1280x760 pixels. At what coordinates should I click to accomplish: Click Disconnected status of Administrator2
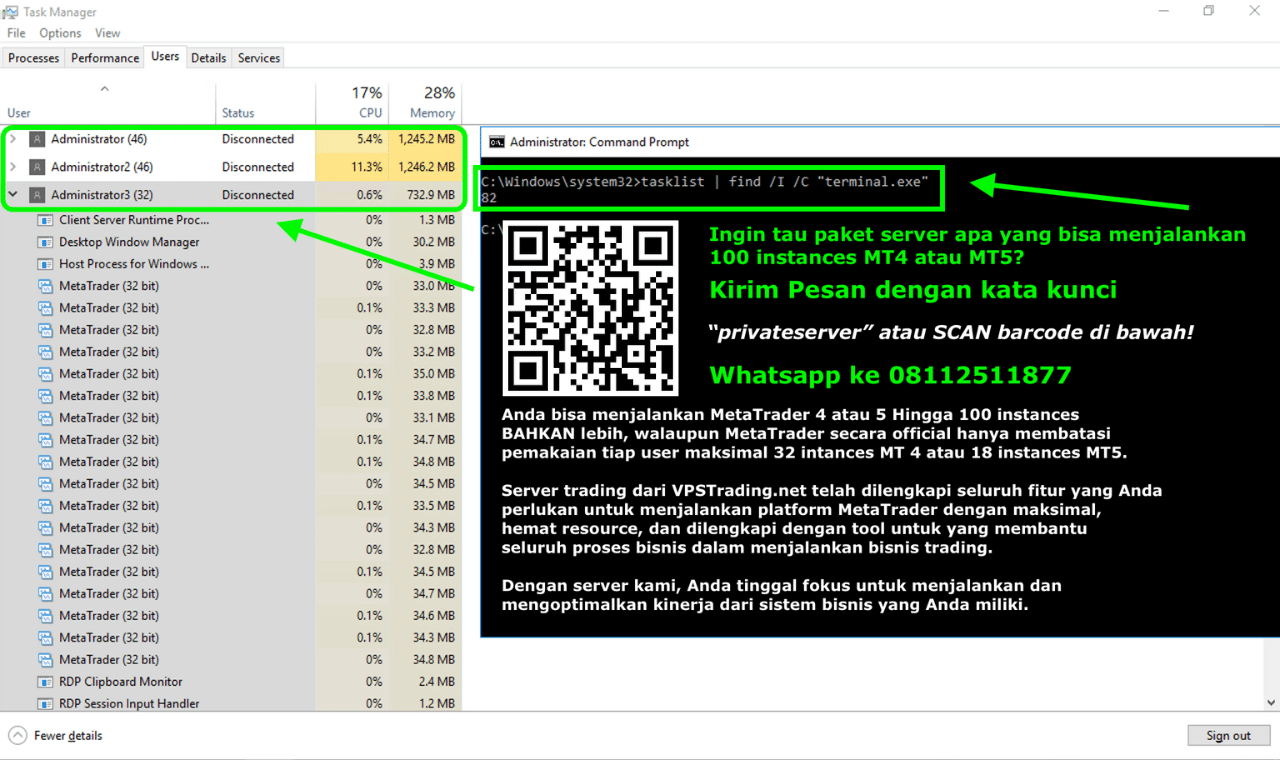click(x=258, y=167)
